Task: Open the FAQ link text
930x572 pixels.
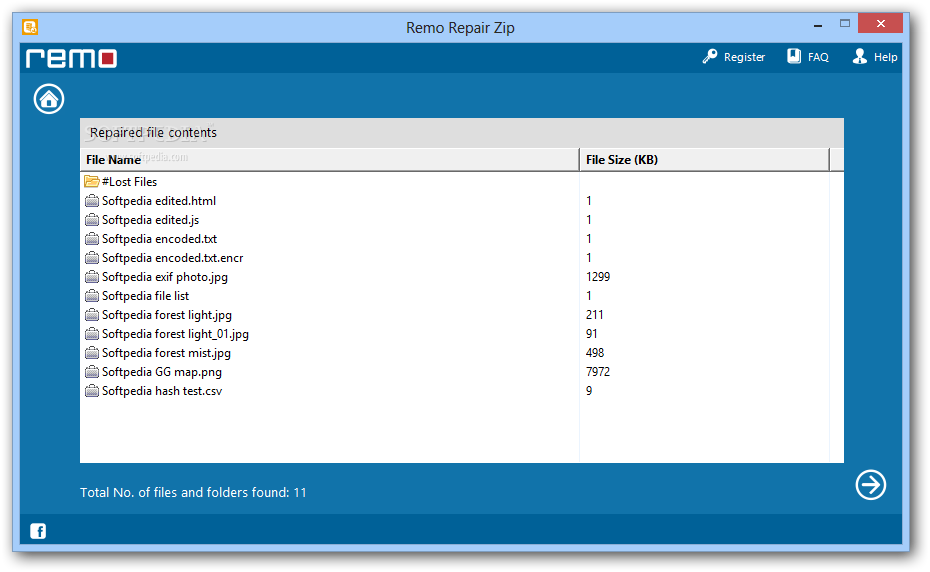Action: (x=818, y=57)
